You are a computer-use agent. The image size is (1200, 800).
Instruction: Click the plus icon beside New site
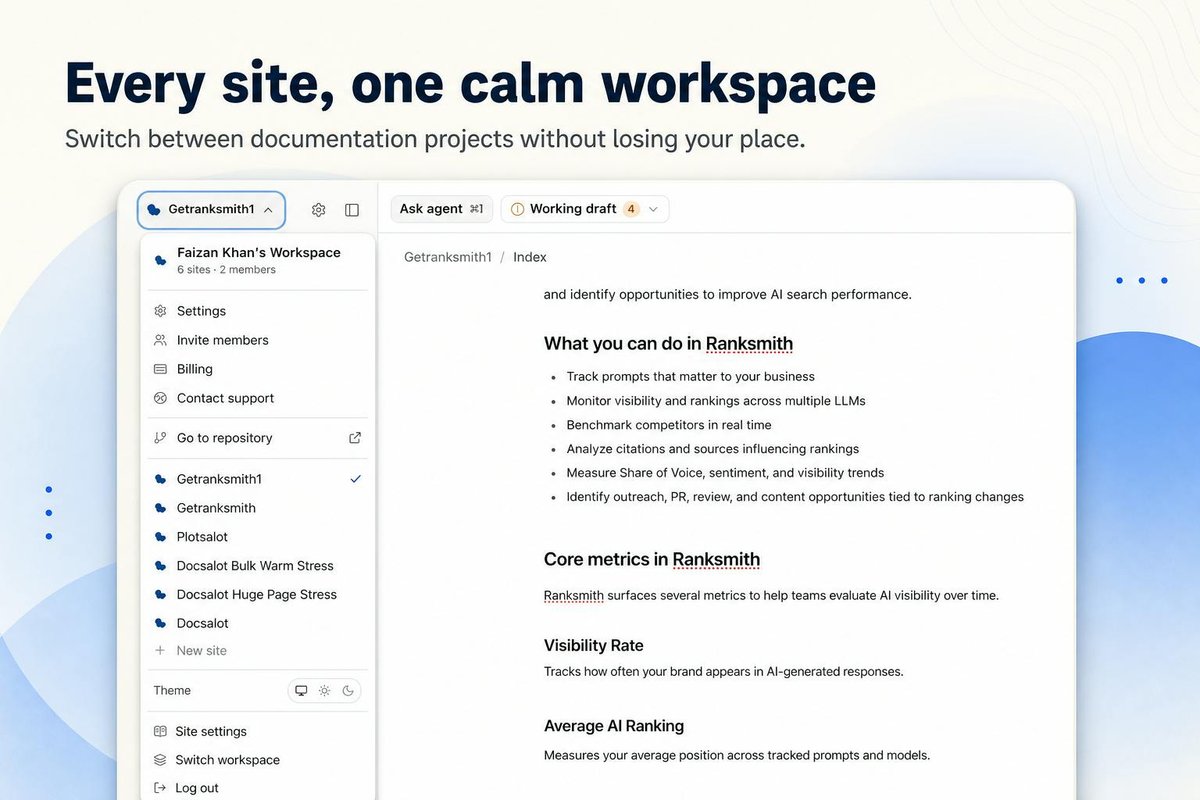pyautogui.click(x=160, y=650)
